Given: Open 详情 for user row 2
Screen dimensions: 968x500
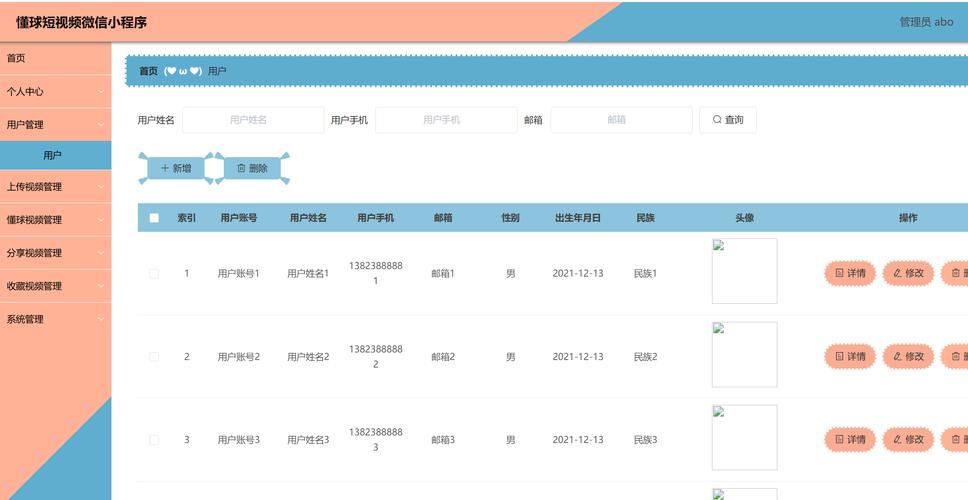Looking at the screenshot, I should coord(850,356).
